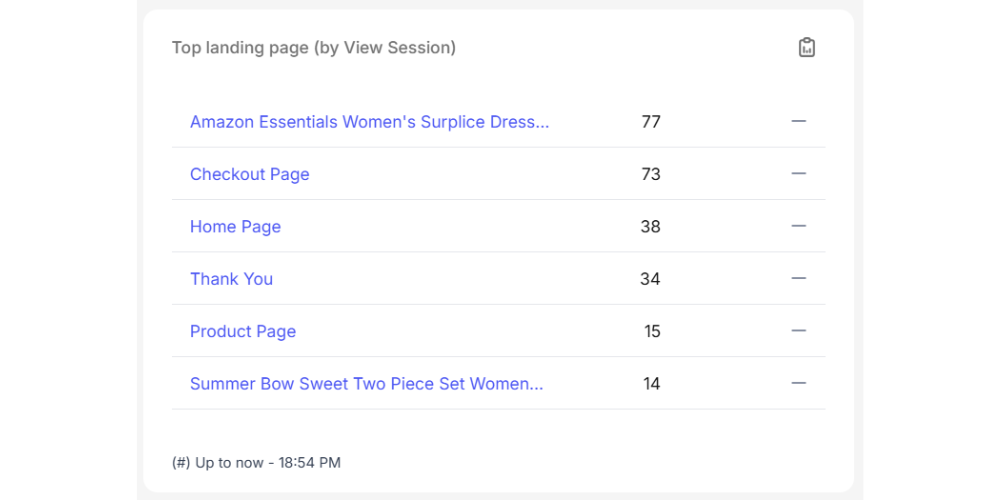Click the dash in the Amazon Essentials row
This screenshot has height=500, width=1000.
799,121
